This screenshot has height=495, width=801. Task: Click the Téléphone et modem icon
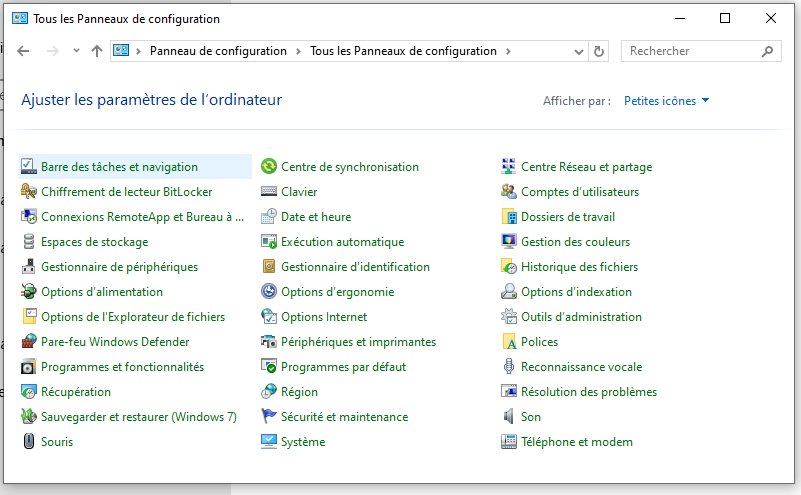click(x=509, y=441)
